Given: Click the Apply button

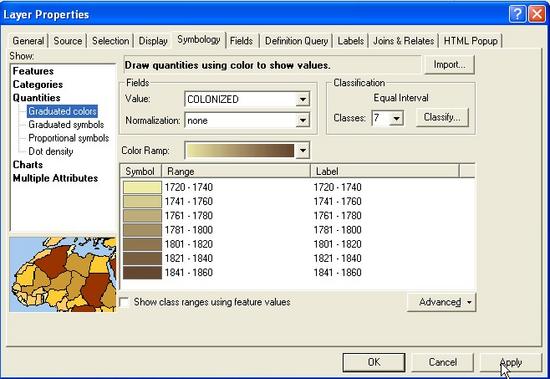Looking at the screenshot, I should pos(511,362).
